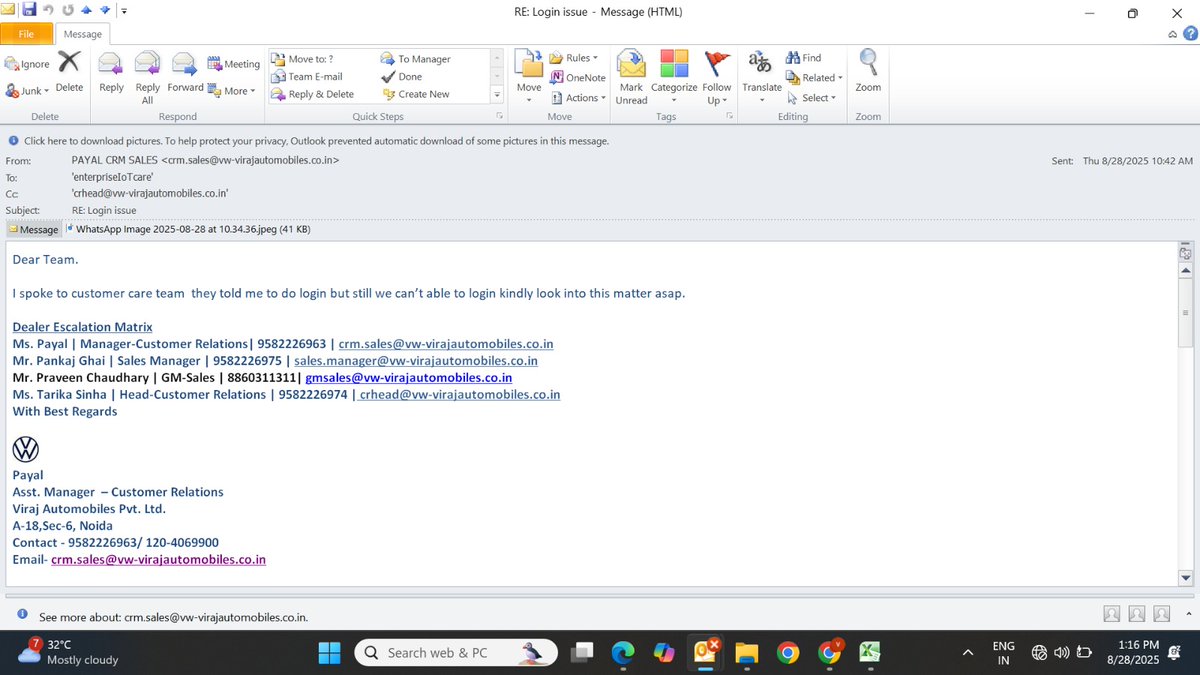Open Excel from the taskbar
The height and width of the screenshot is (675, 1200).
point(870,653)
